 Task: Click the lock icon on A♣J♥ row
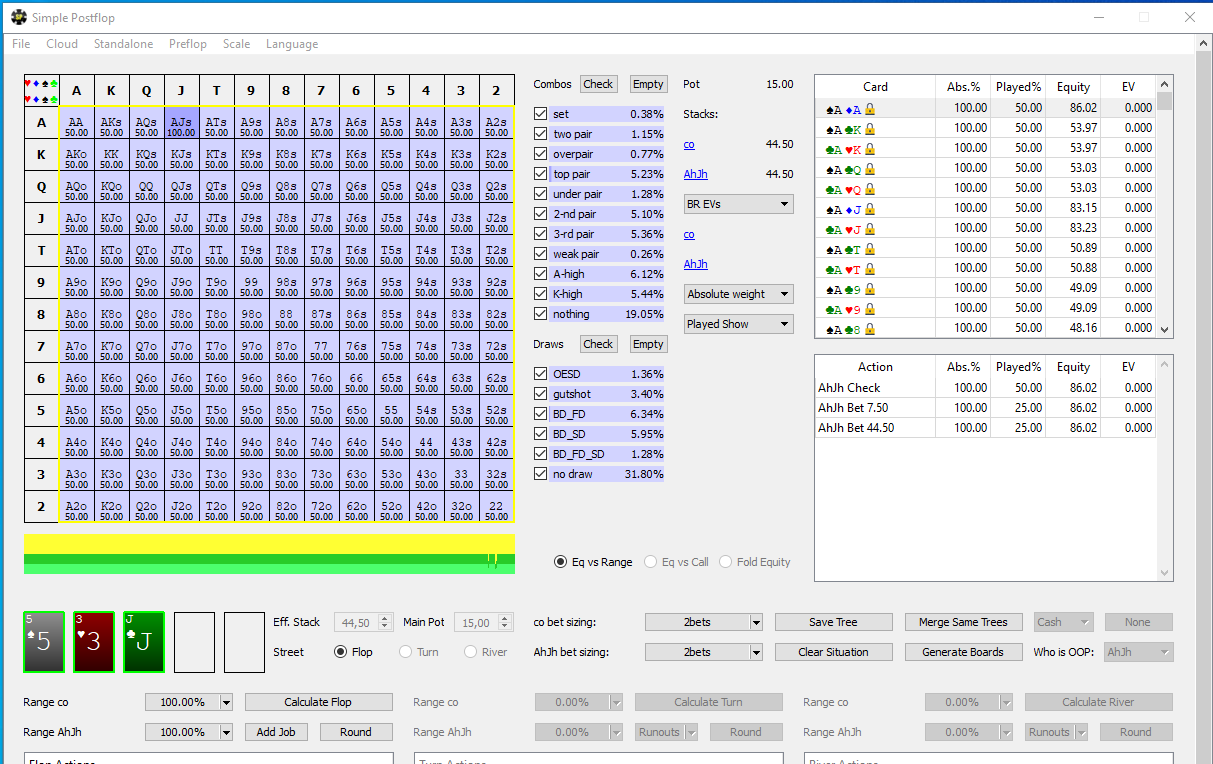[870, 228]
